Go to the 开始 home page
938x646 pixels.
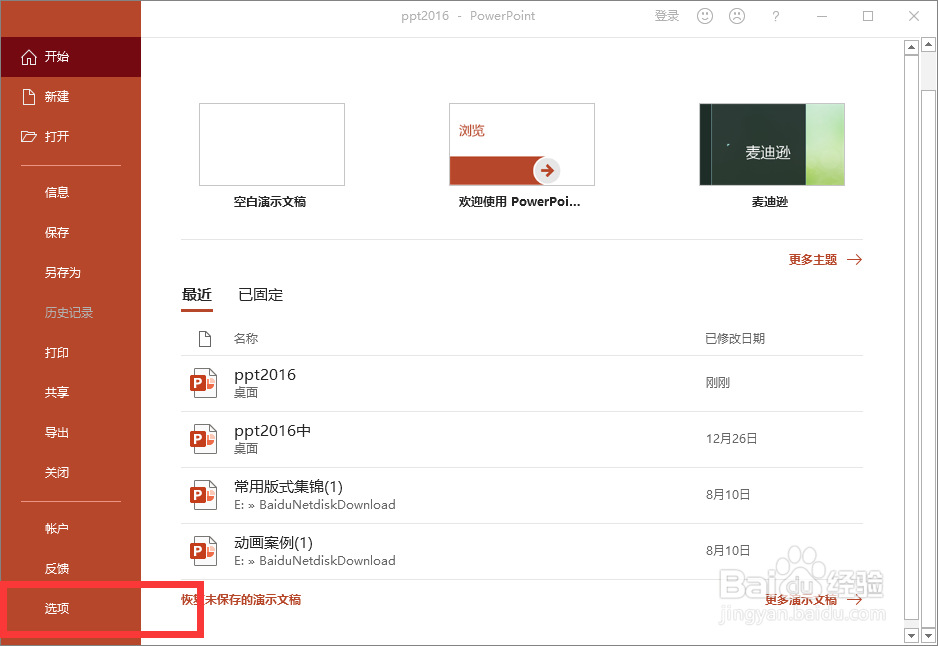click(x=71, y=57)
